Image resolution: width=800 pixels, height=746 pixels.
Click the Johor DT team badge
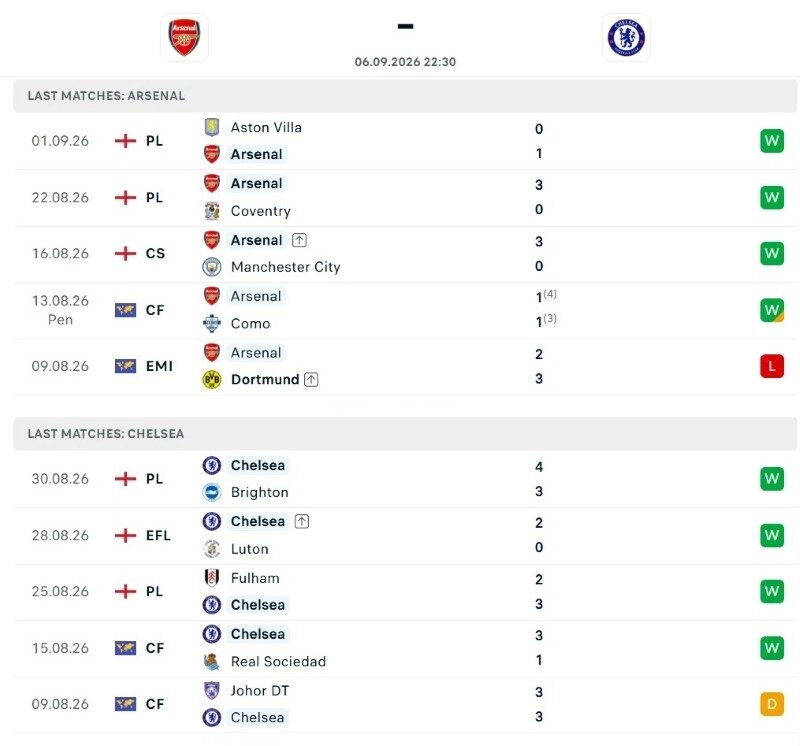tap(212, 690)
